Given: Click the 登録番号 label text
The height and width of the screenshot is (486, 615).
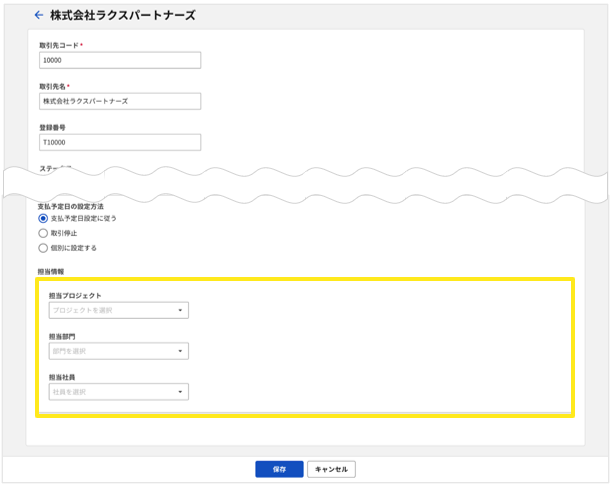Looking at the screenshot, I should [51, 127].
